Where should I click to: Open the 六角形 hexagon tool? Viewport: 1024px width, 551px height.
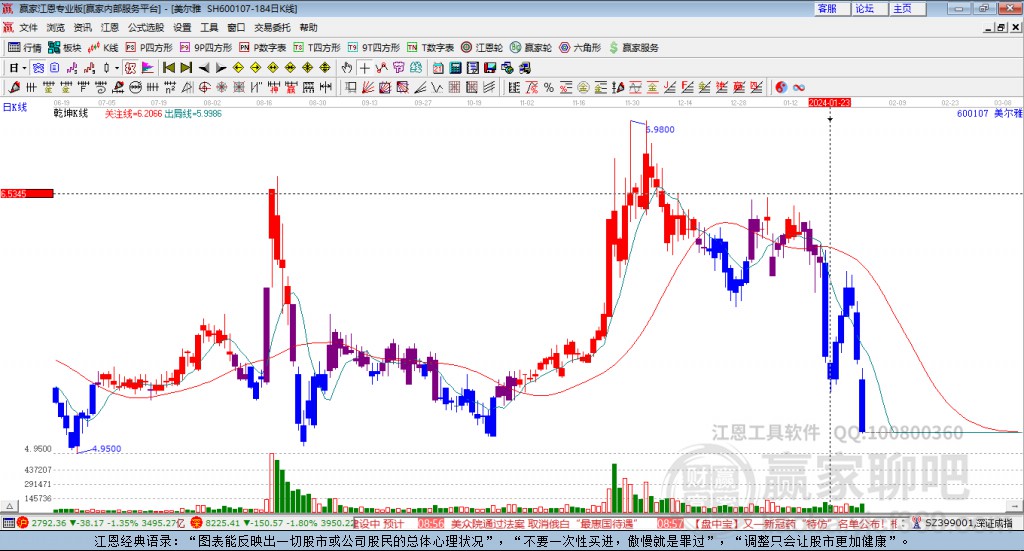(580, 48)
